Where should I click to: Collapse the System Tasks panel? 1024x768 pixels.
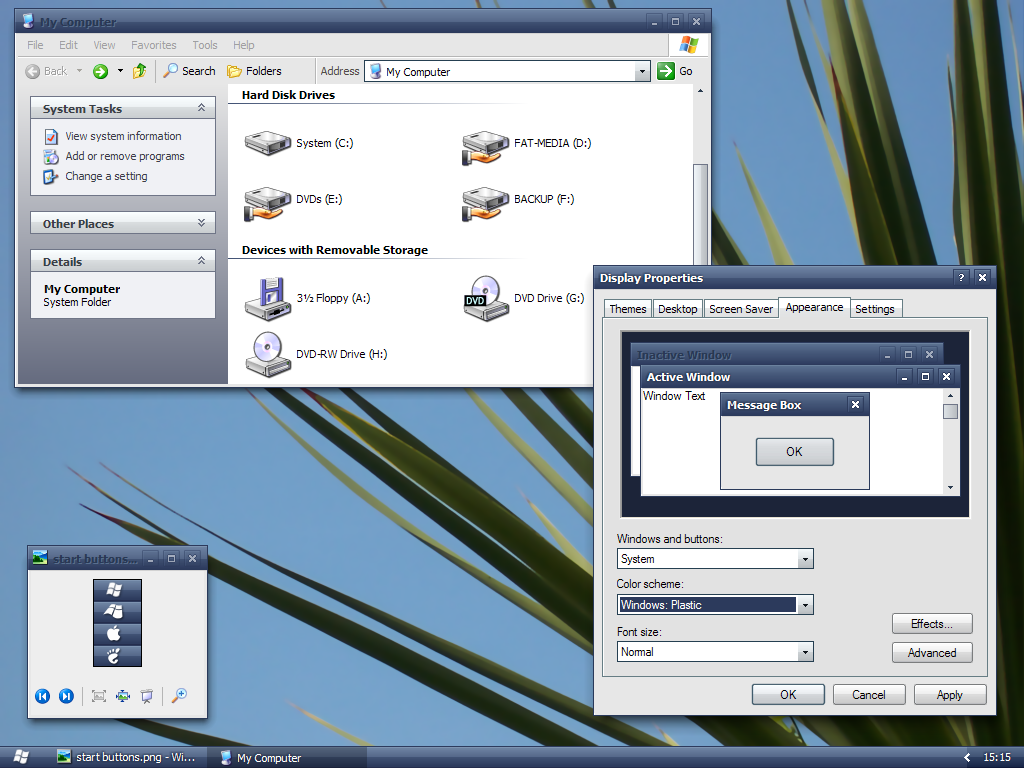point(201,108)
